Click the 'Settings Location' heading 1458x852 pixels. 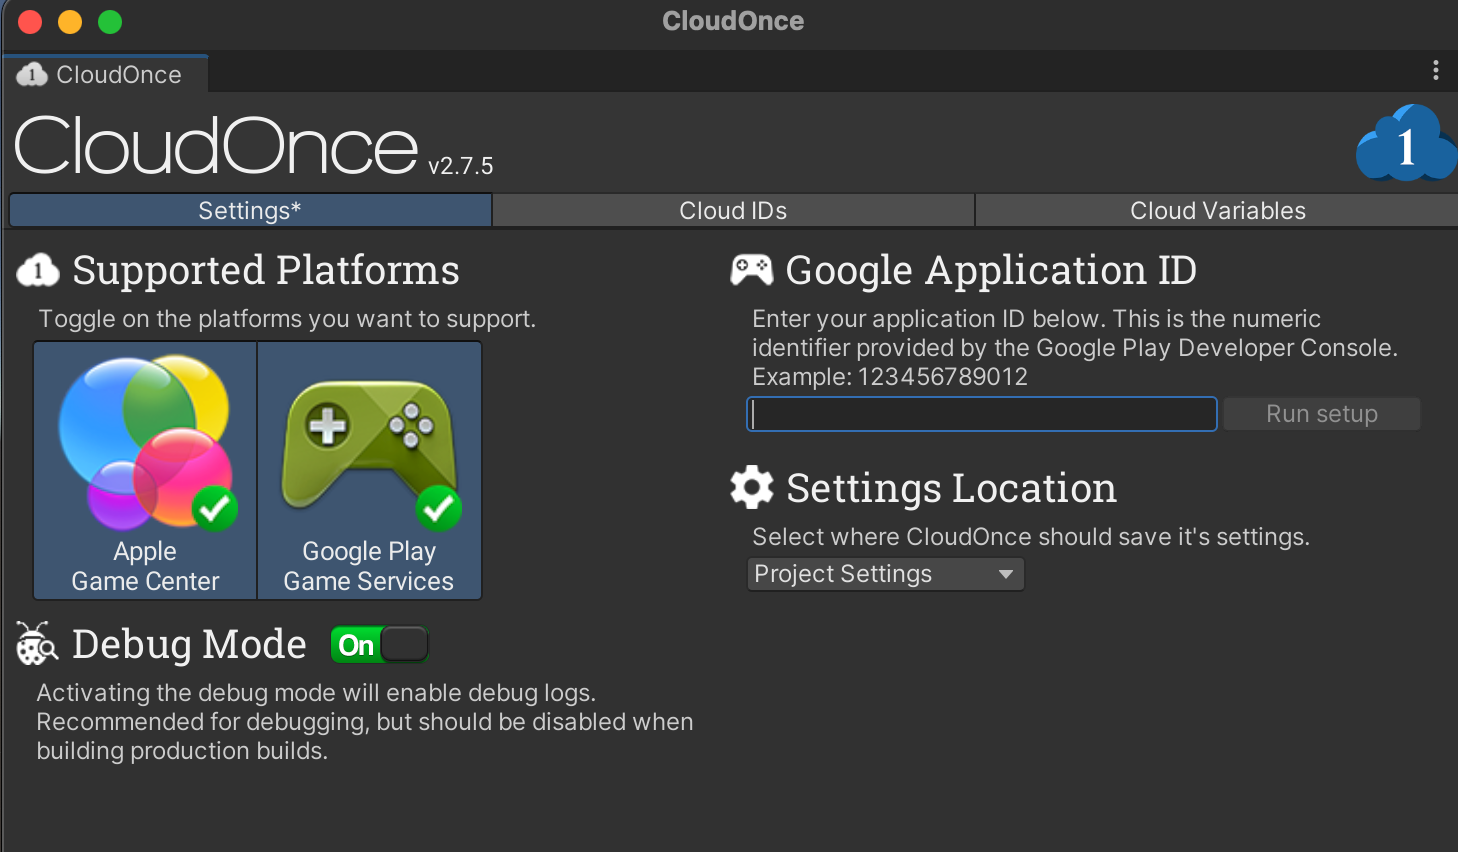coord(951,488)
